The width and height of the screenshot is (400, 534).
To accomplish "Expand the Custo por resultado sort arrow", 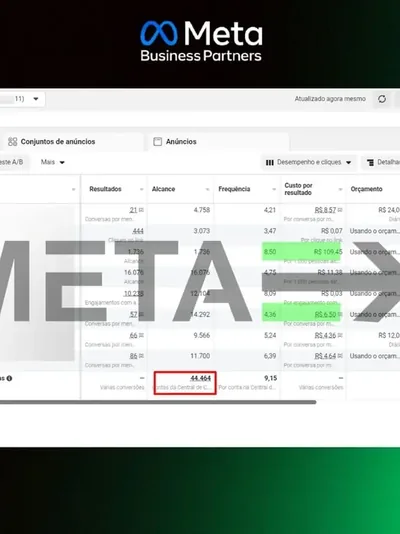I will coord(340,189).
